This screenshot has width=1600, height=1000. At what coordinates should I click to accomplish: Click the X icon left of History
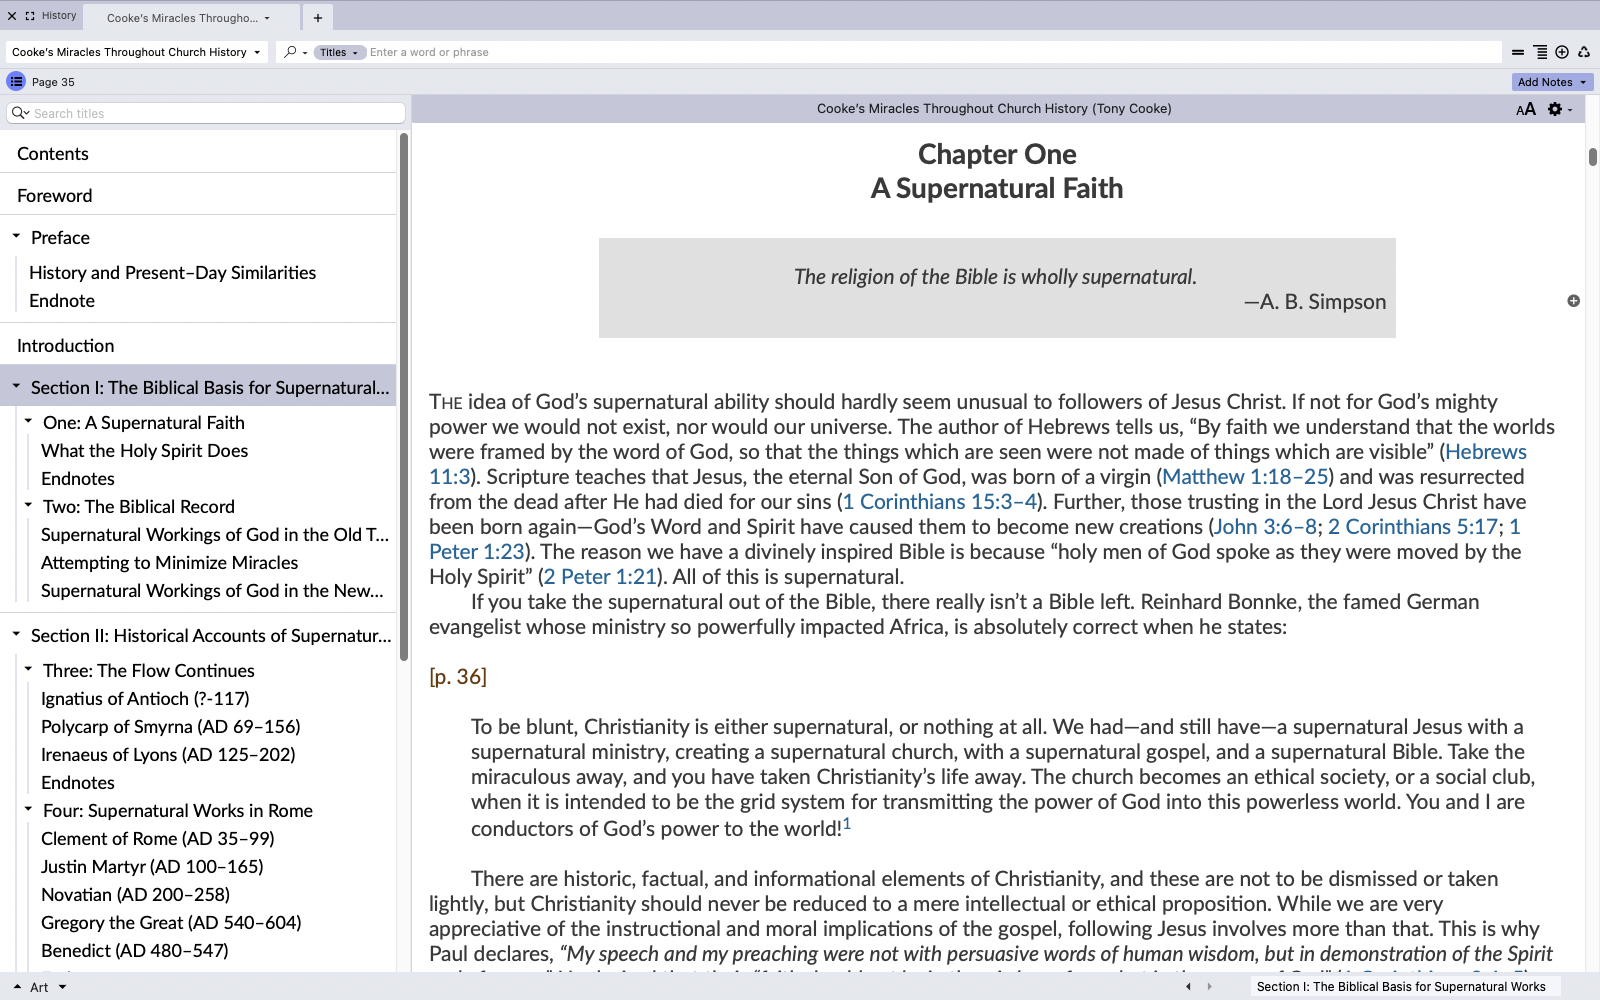12,16
